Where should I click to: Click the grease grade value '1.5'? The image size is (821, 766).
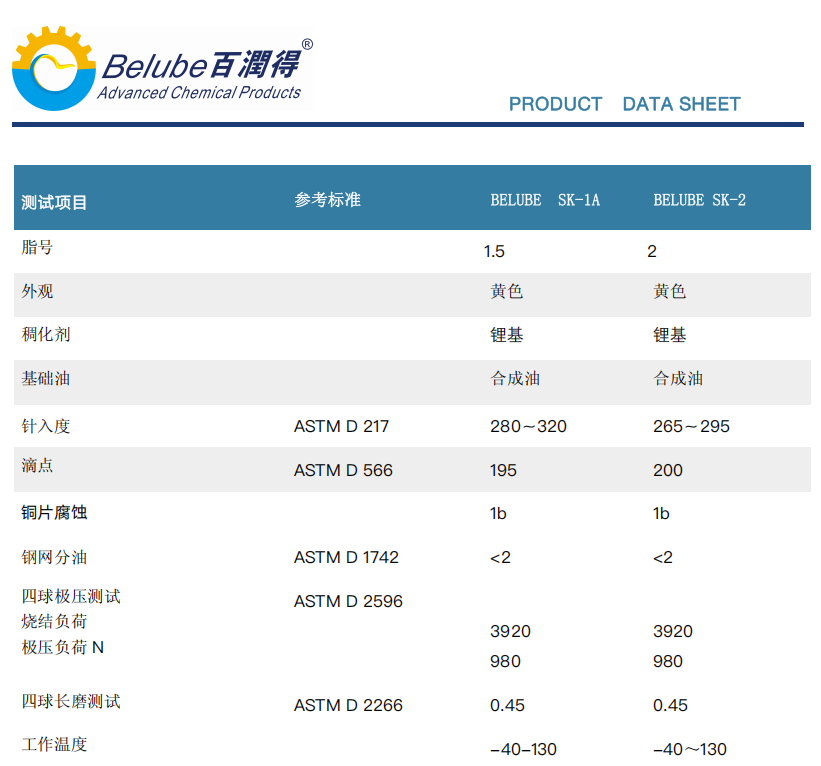coord(494,251)
